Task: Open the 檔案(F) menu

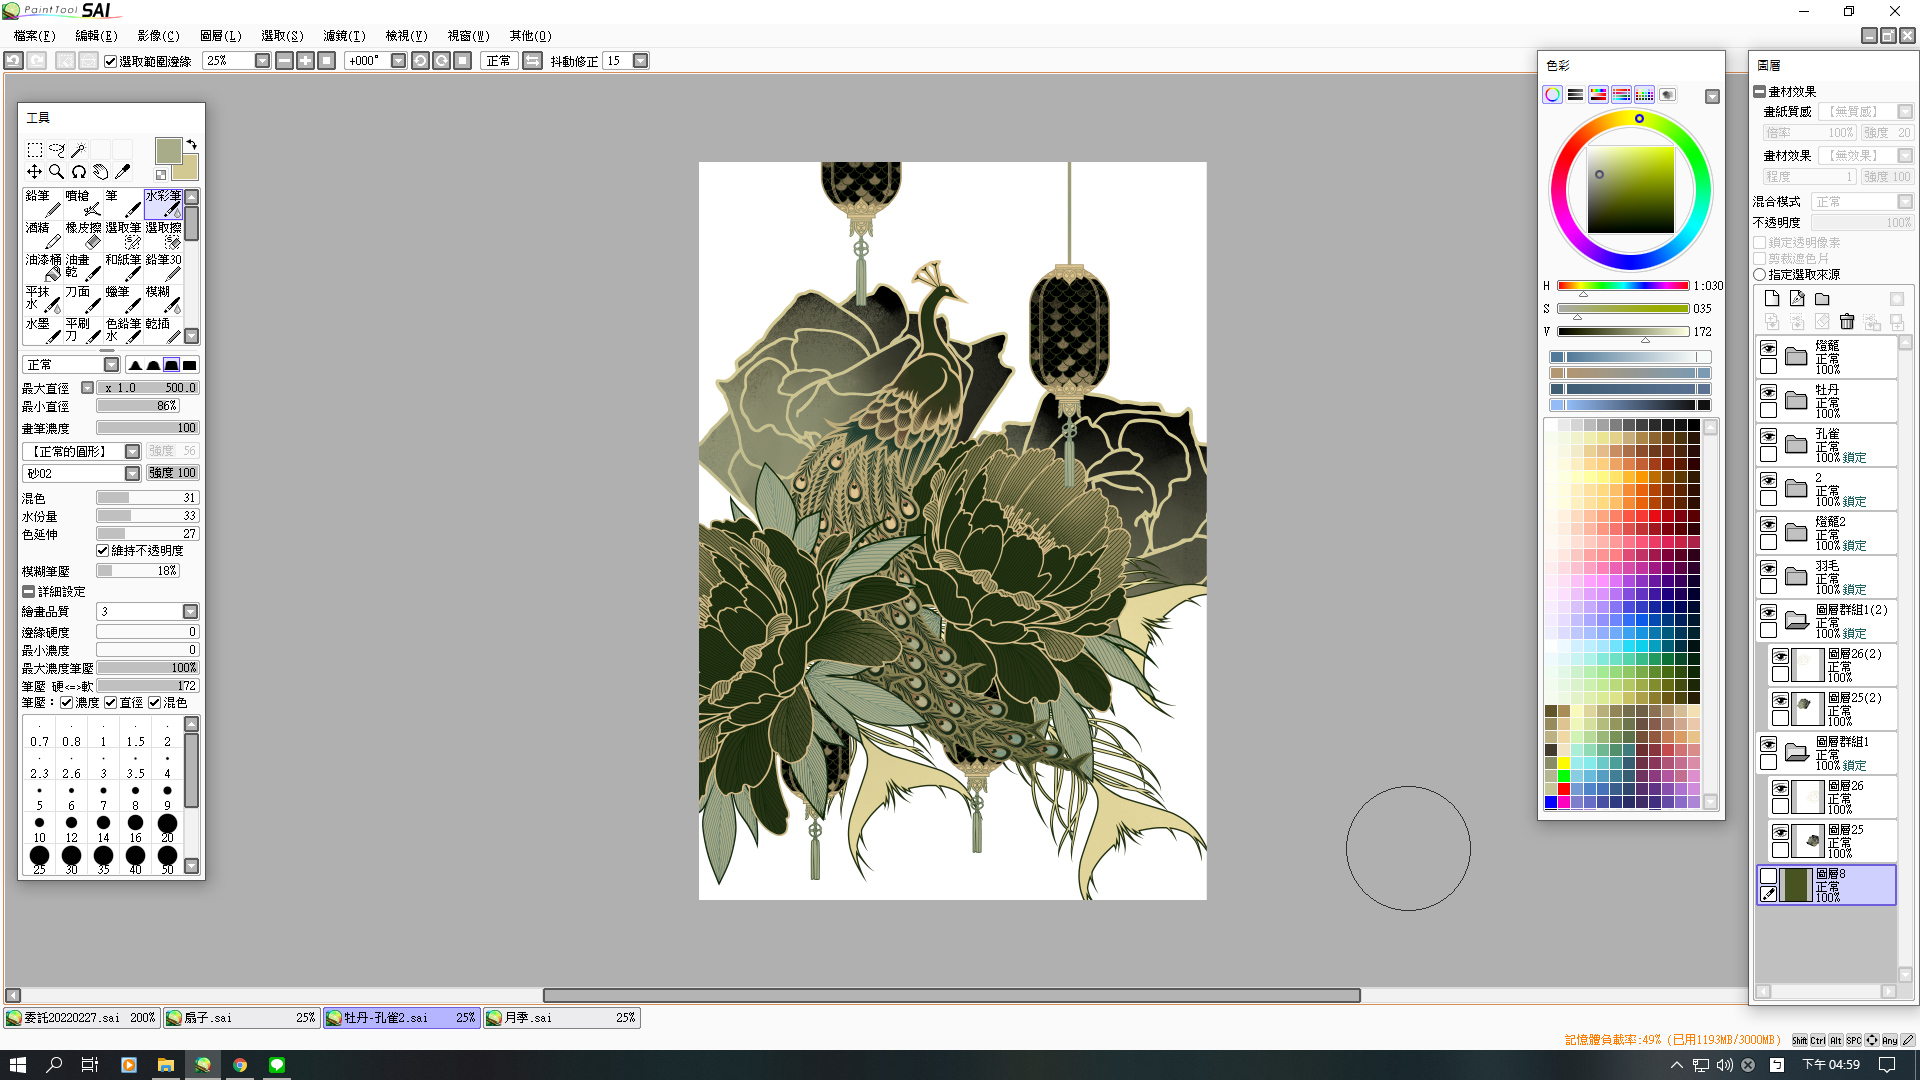Action: (34, 36)
